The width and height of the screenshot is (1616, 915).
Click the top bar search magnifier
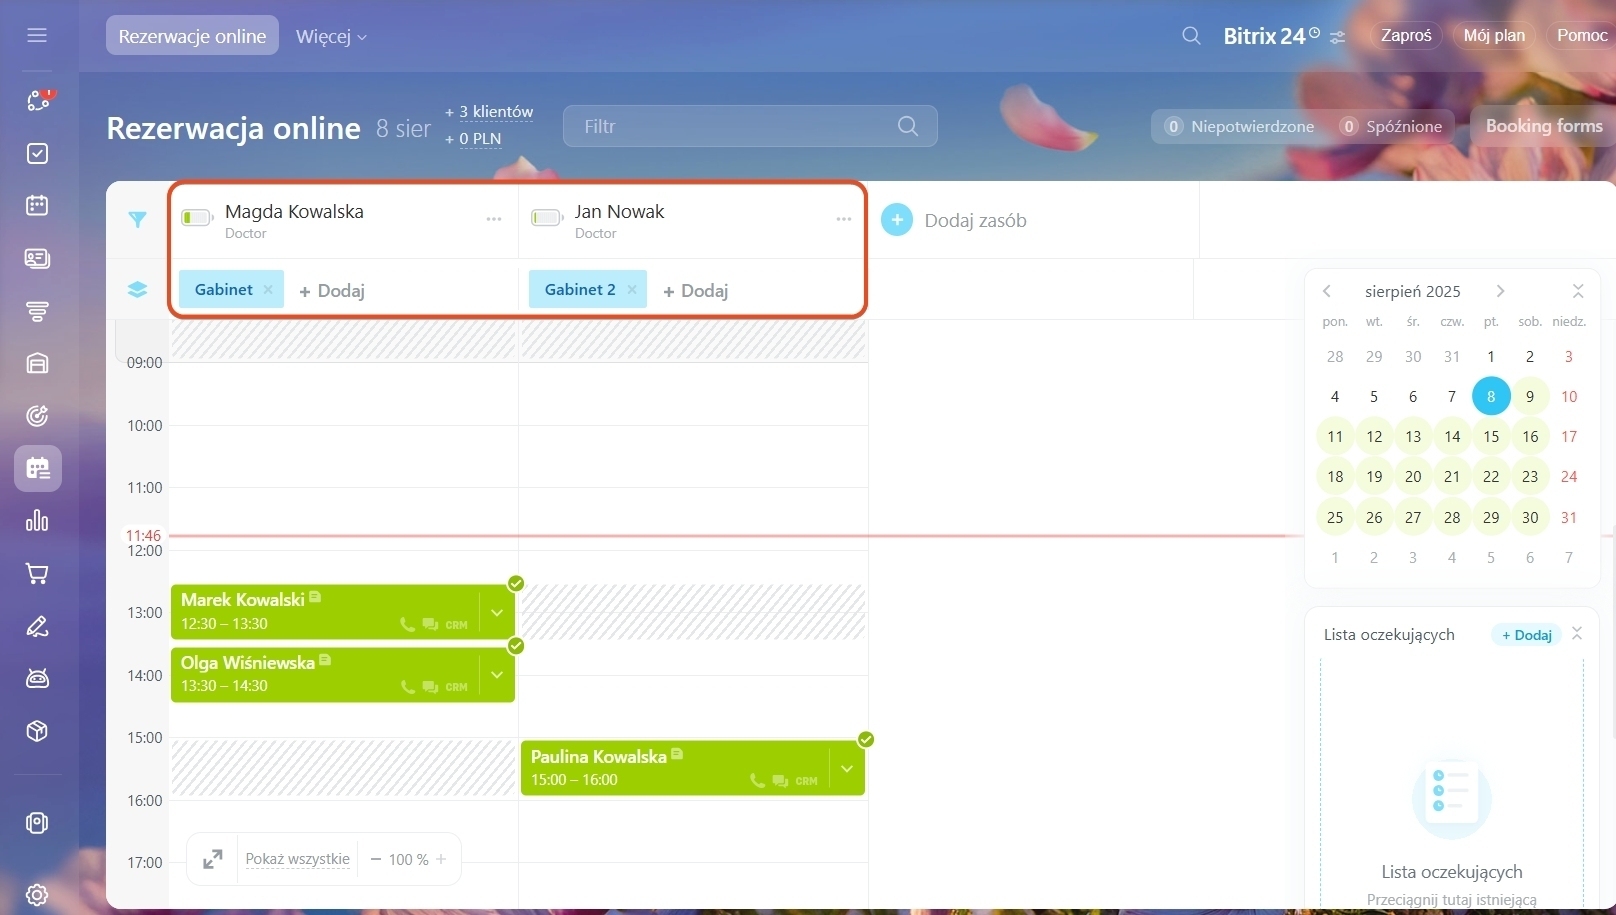(1191, 36)
